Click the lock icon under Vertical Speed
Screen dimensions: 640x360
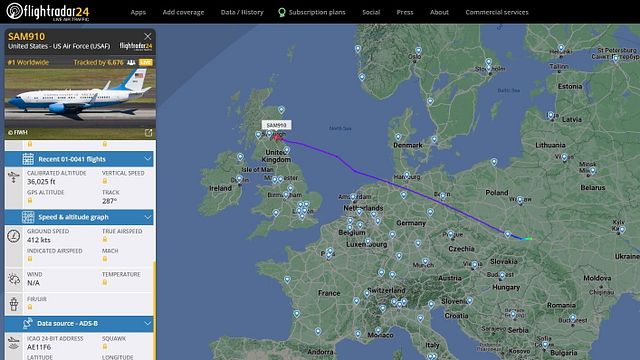tap(105, 181)
